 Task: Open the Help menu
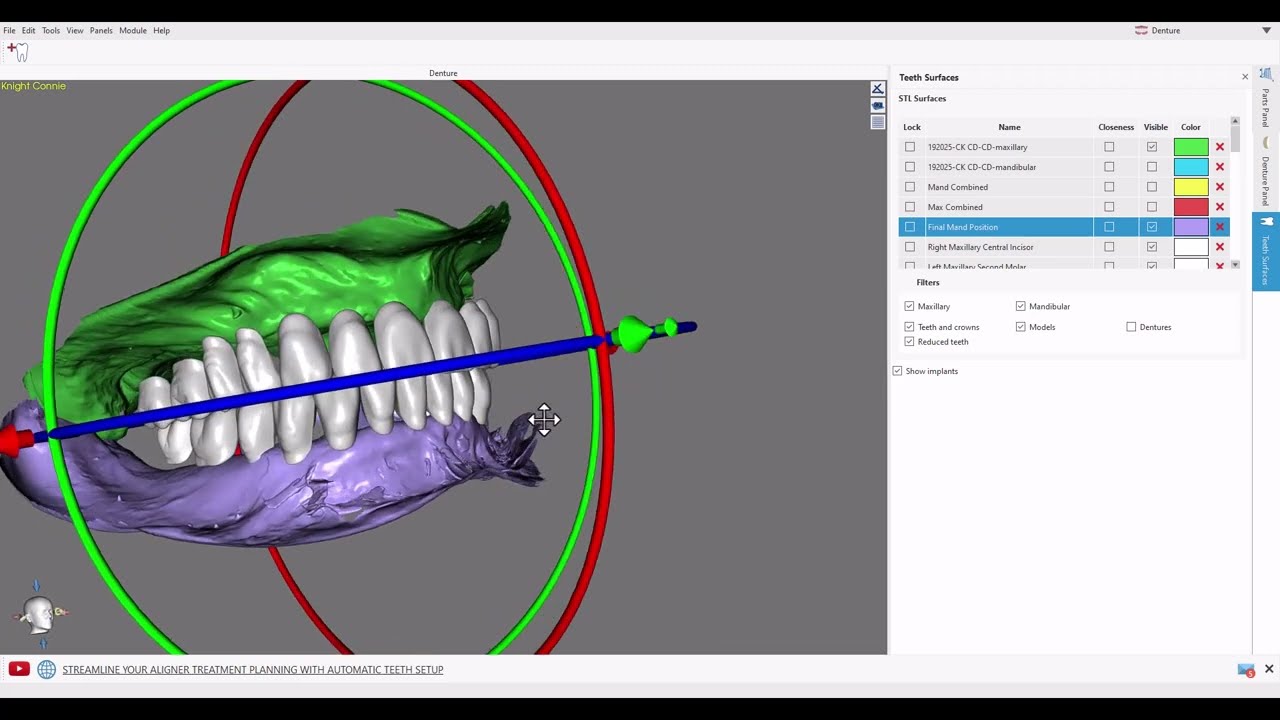(x=161, y=30)
